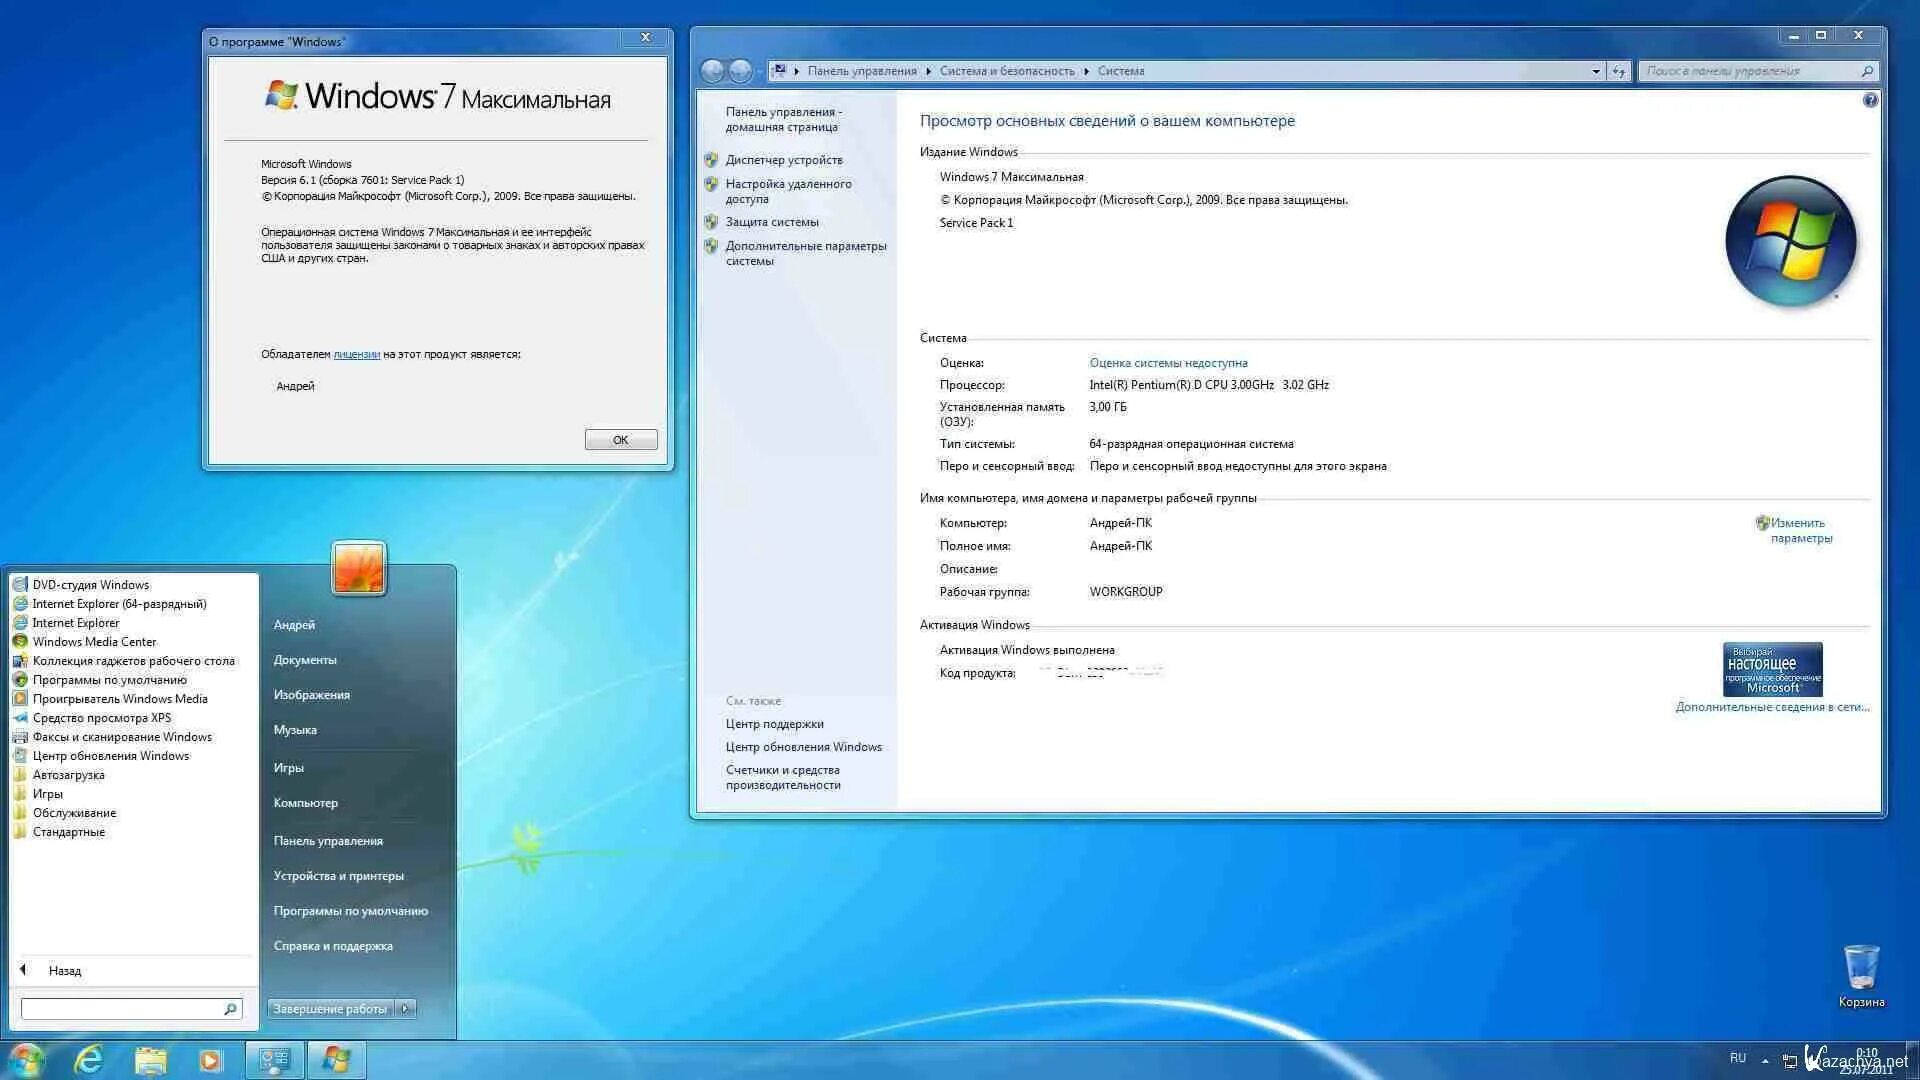1920x1080 pixels.
Task: Click the Start menu search magnifier icon
Action: point(231,1009)
